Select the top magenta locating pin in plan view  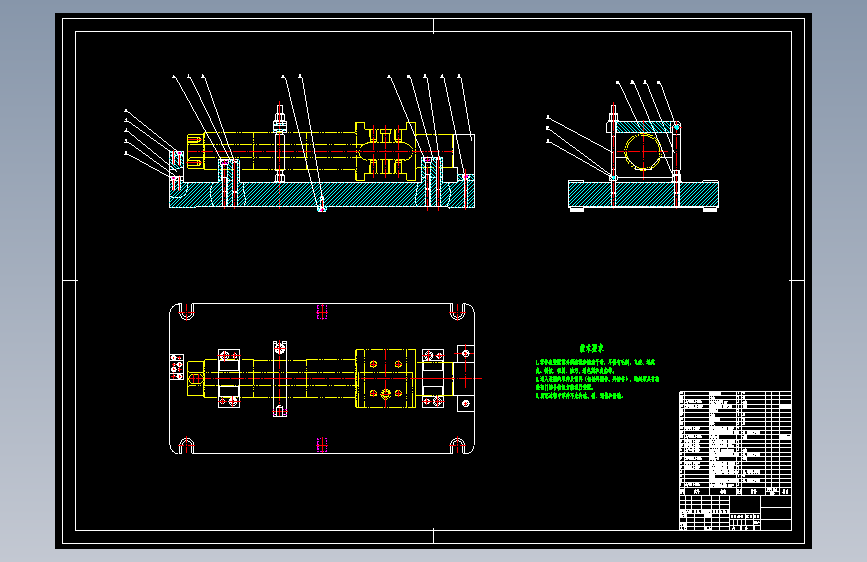[322, 312]
